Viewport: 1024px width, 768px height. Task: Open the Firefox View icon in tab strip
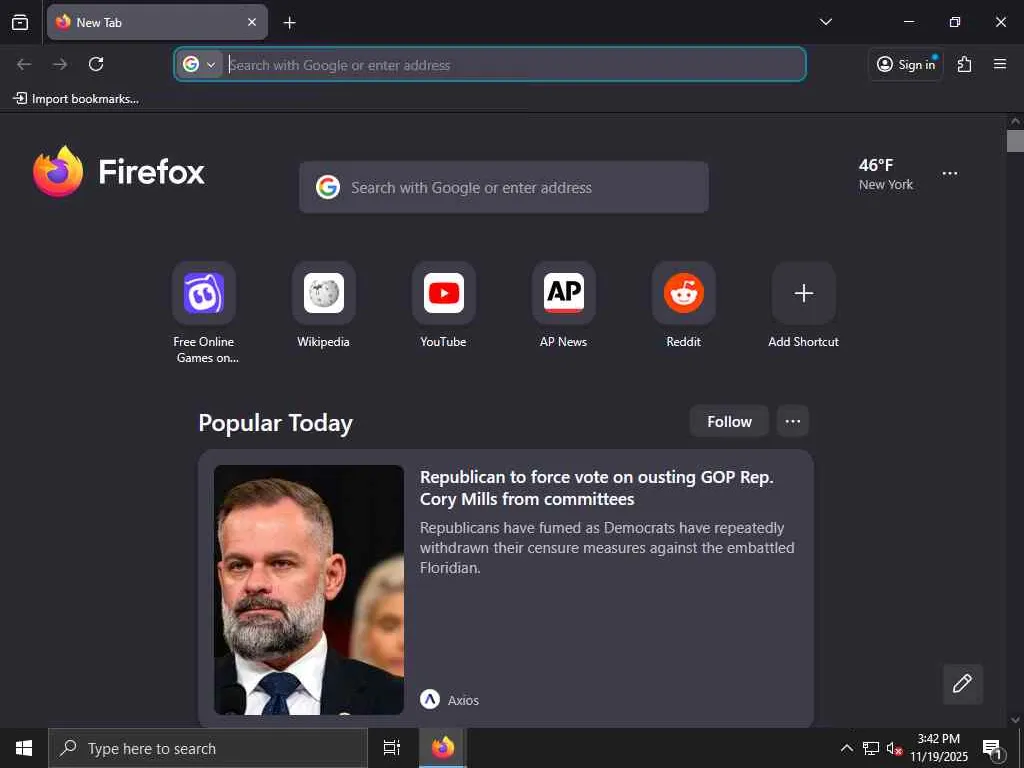(x=20, y=22)
